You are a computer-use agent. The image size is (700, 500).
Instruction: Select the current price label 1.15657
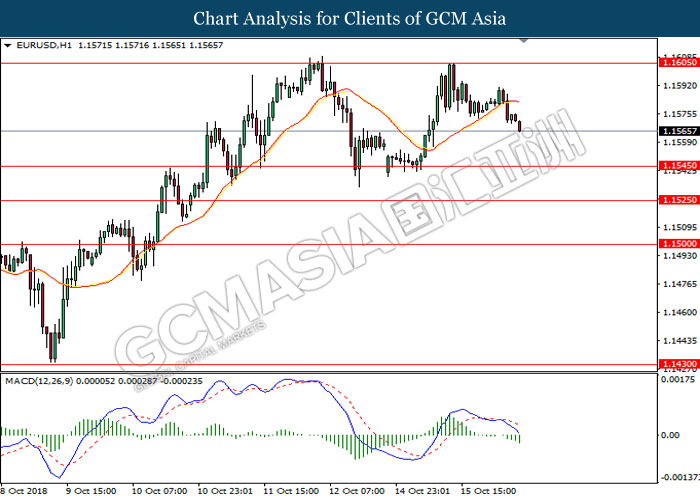679,131
